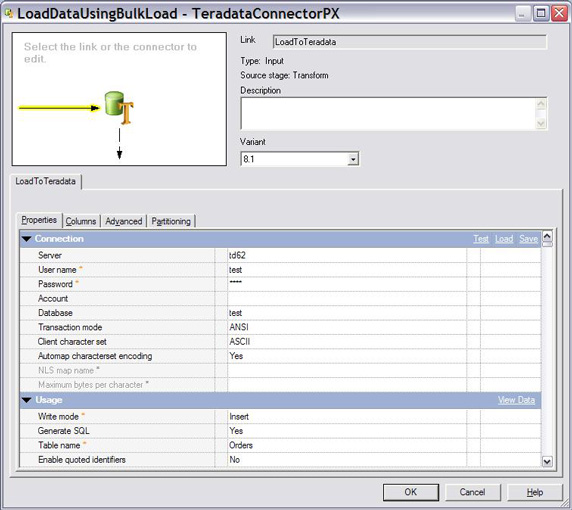572x510 pixels.
Task: Close the TeradataConnectorPX dialog
Action: click(x=559, y=14)
